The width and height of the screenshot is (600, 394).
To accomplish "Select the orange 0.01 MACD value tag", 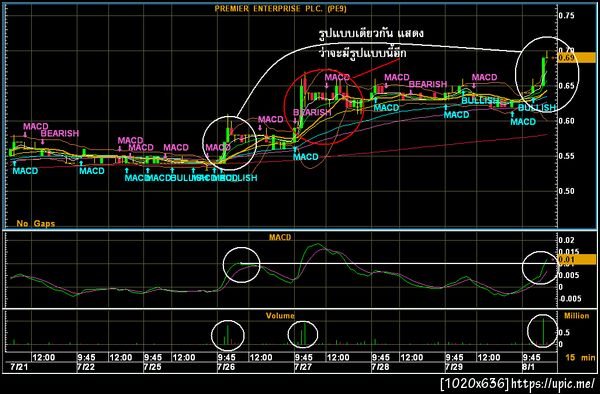I will tap(577, 260).
